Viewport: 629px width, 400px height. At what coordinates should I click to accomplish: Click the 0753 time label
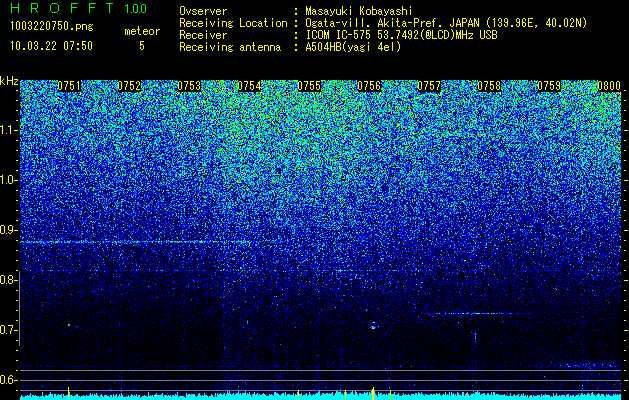(189, 86)
